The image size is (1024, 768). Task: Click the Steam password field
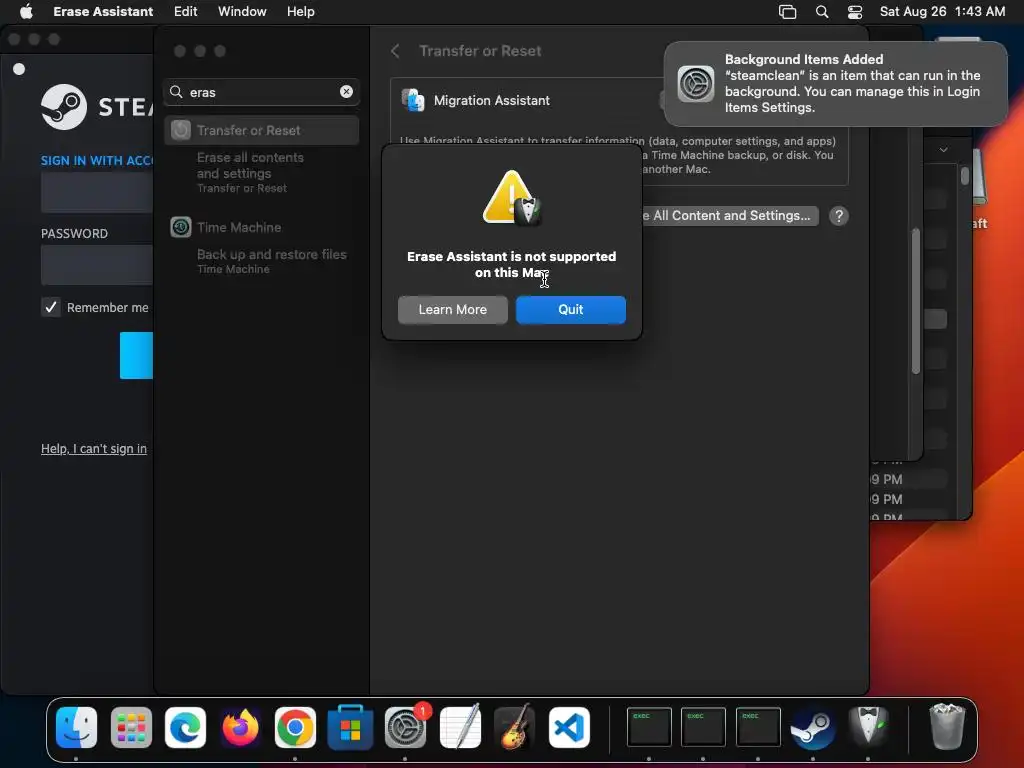[x=97, y=264]
